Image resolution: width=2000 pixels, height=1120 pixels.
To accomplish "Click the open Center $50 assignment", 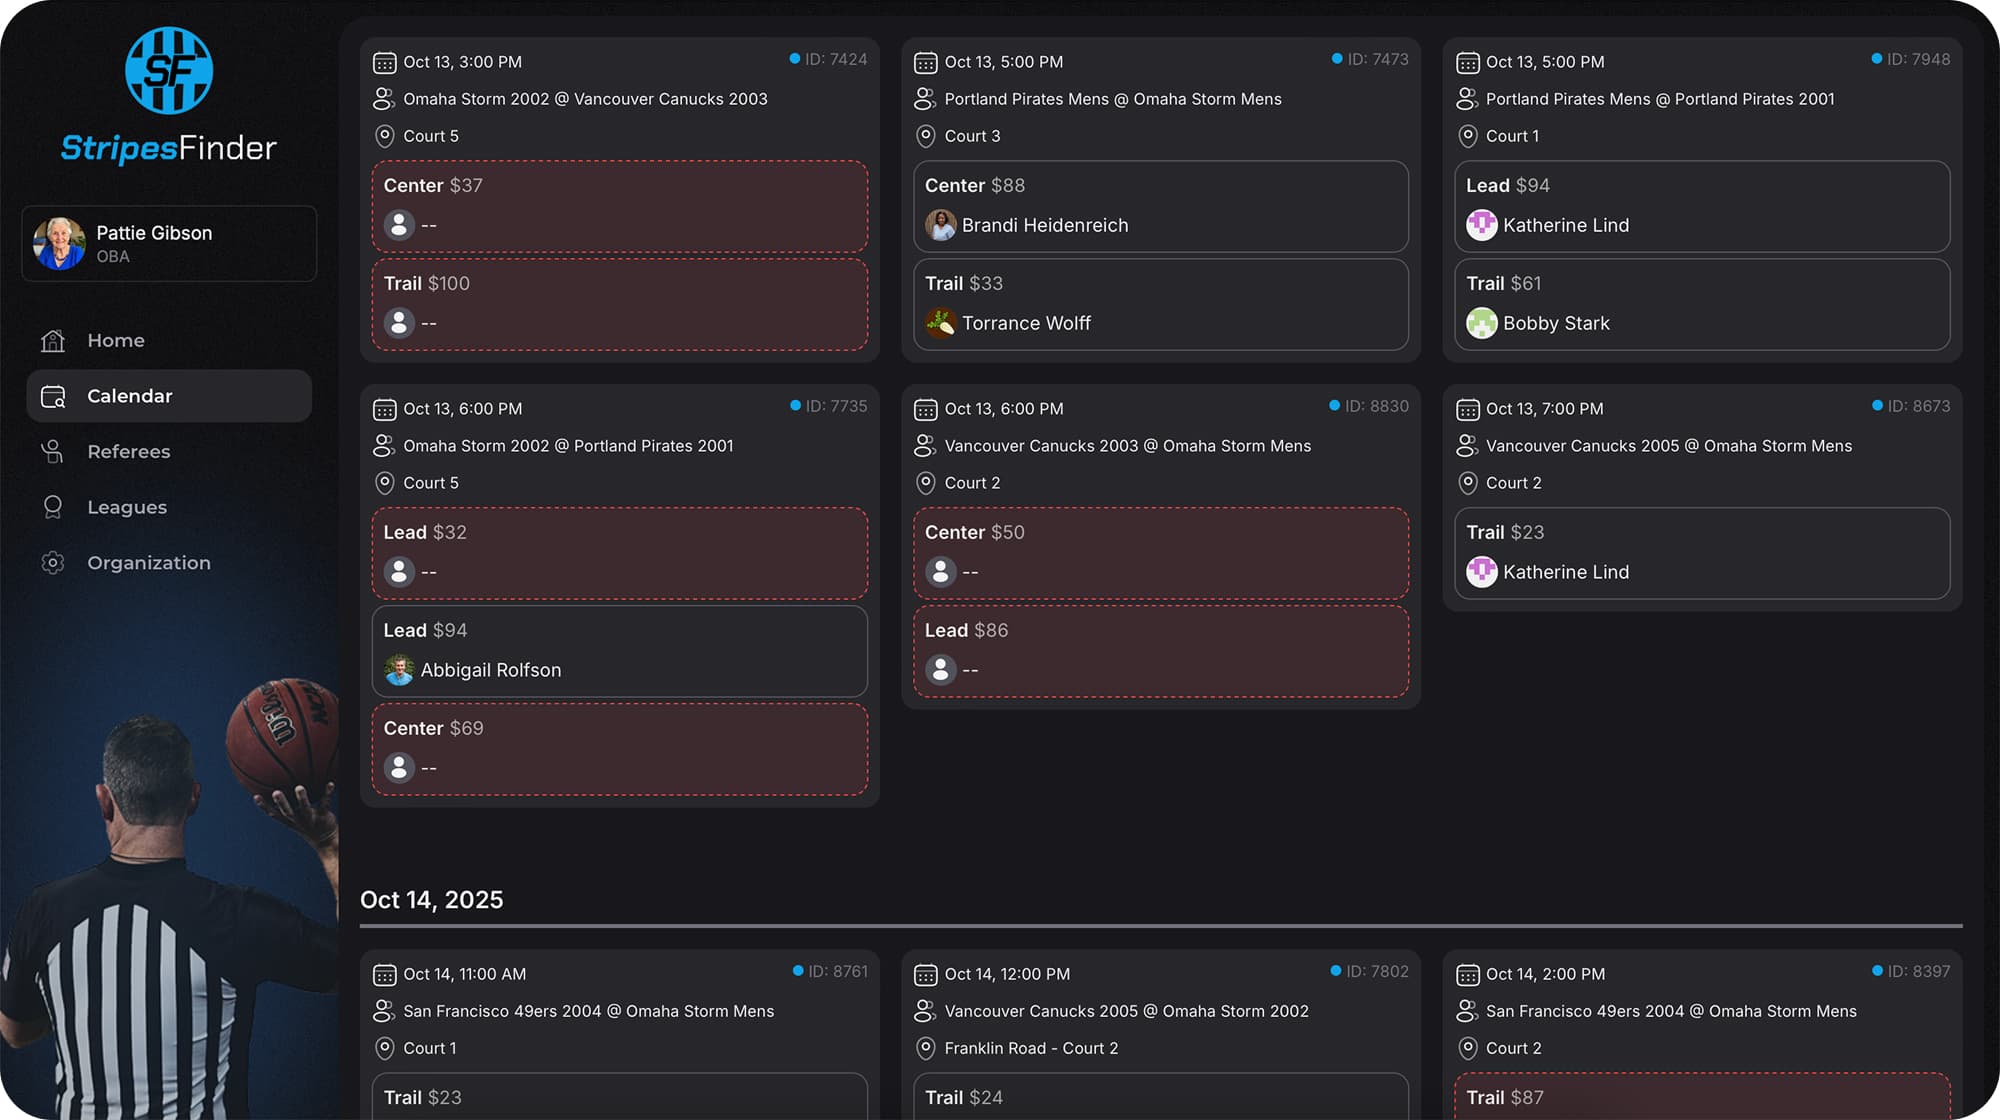I will pos(1160,552).
